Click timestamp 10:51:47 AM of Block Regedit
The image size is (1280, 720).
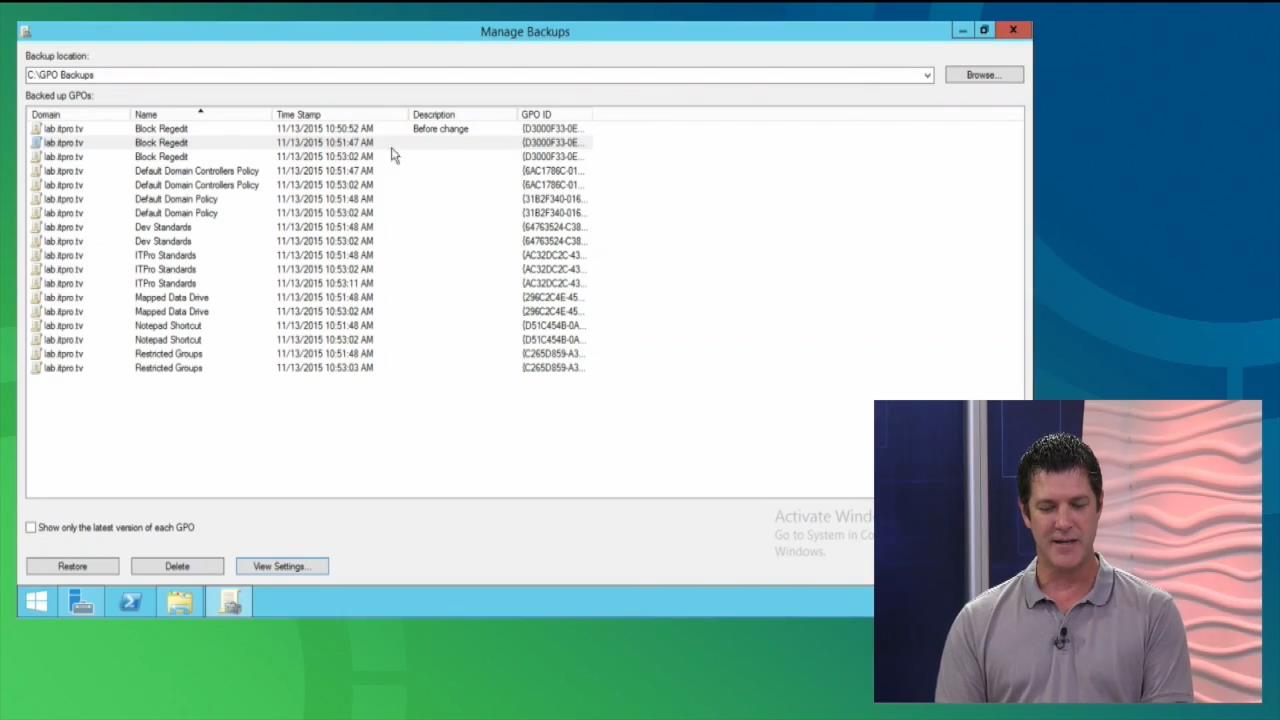pyautogui.click(x=325, y=143)
